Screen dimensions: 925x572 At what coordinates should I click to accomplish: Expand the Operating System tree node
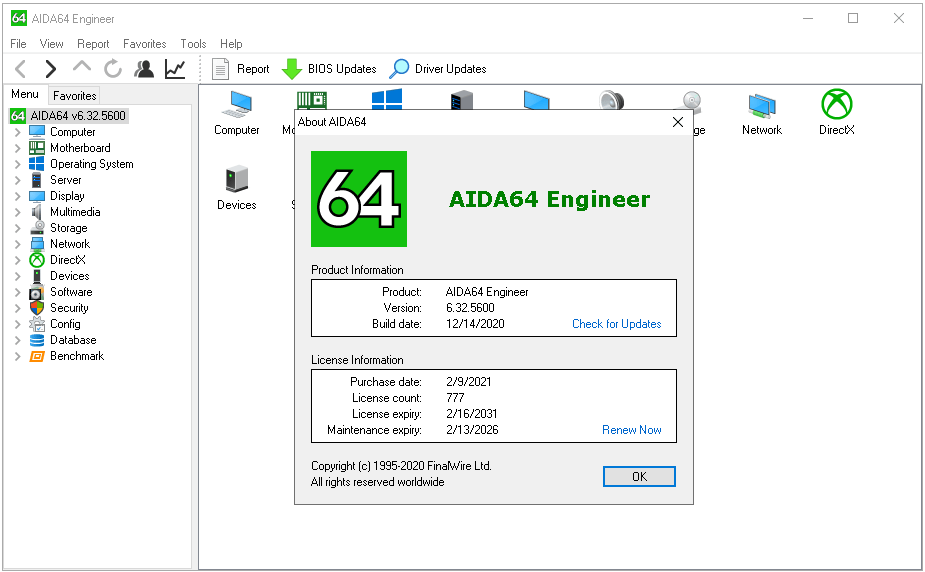point(17,164)
